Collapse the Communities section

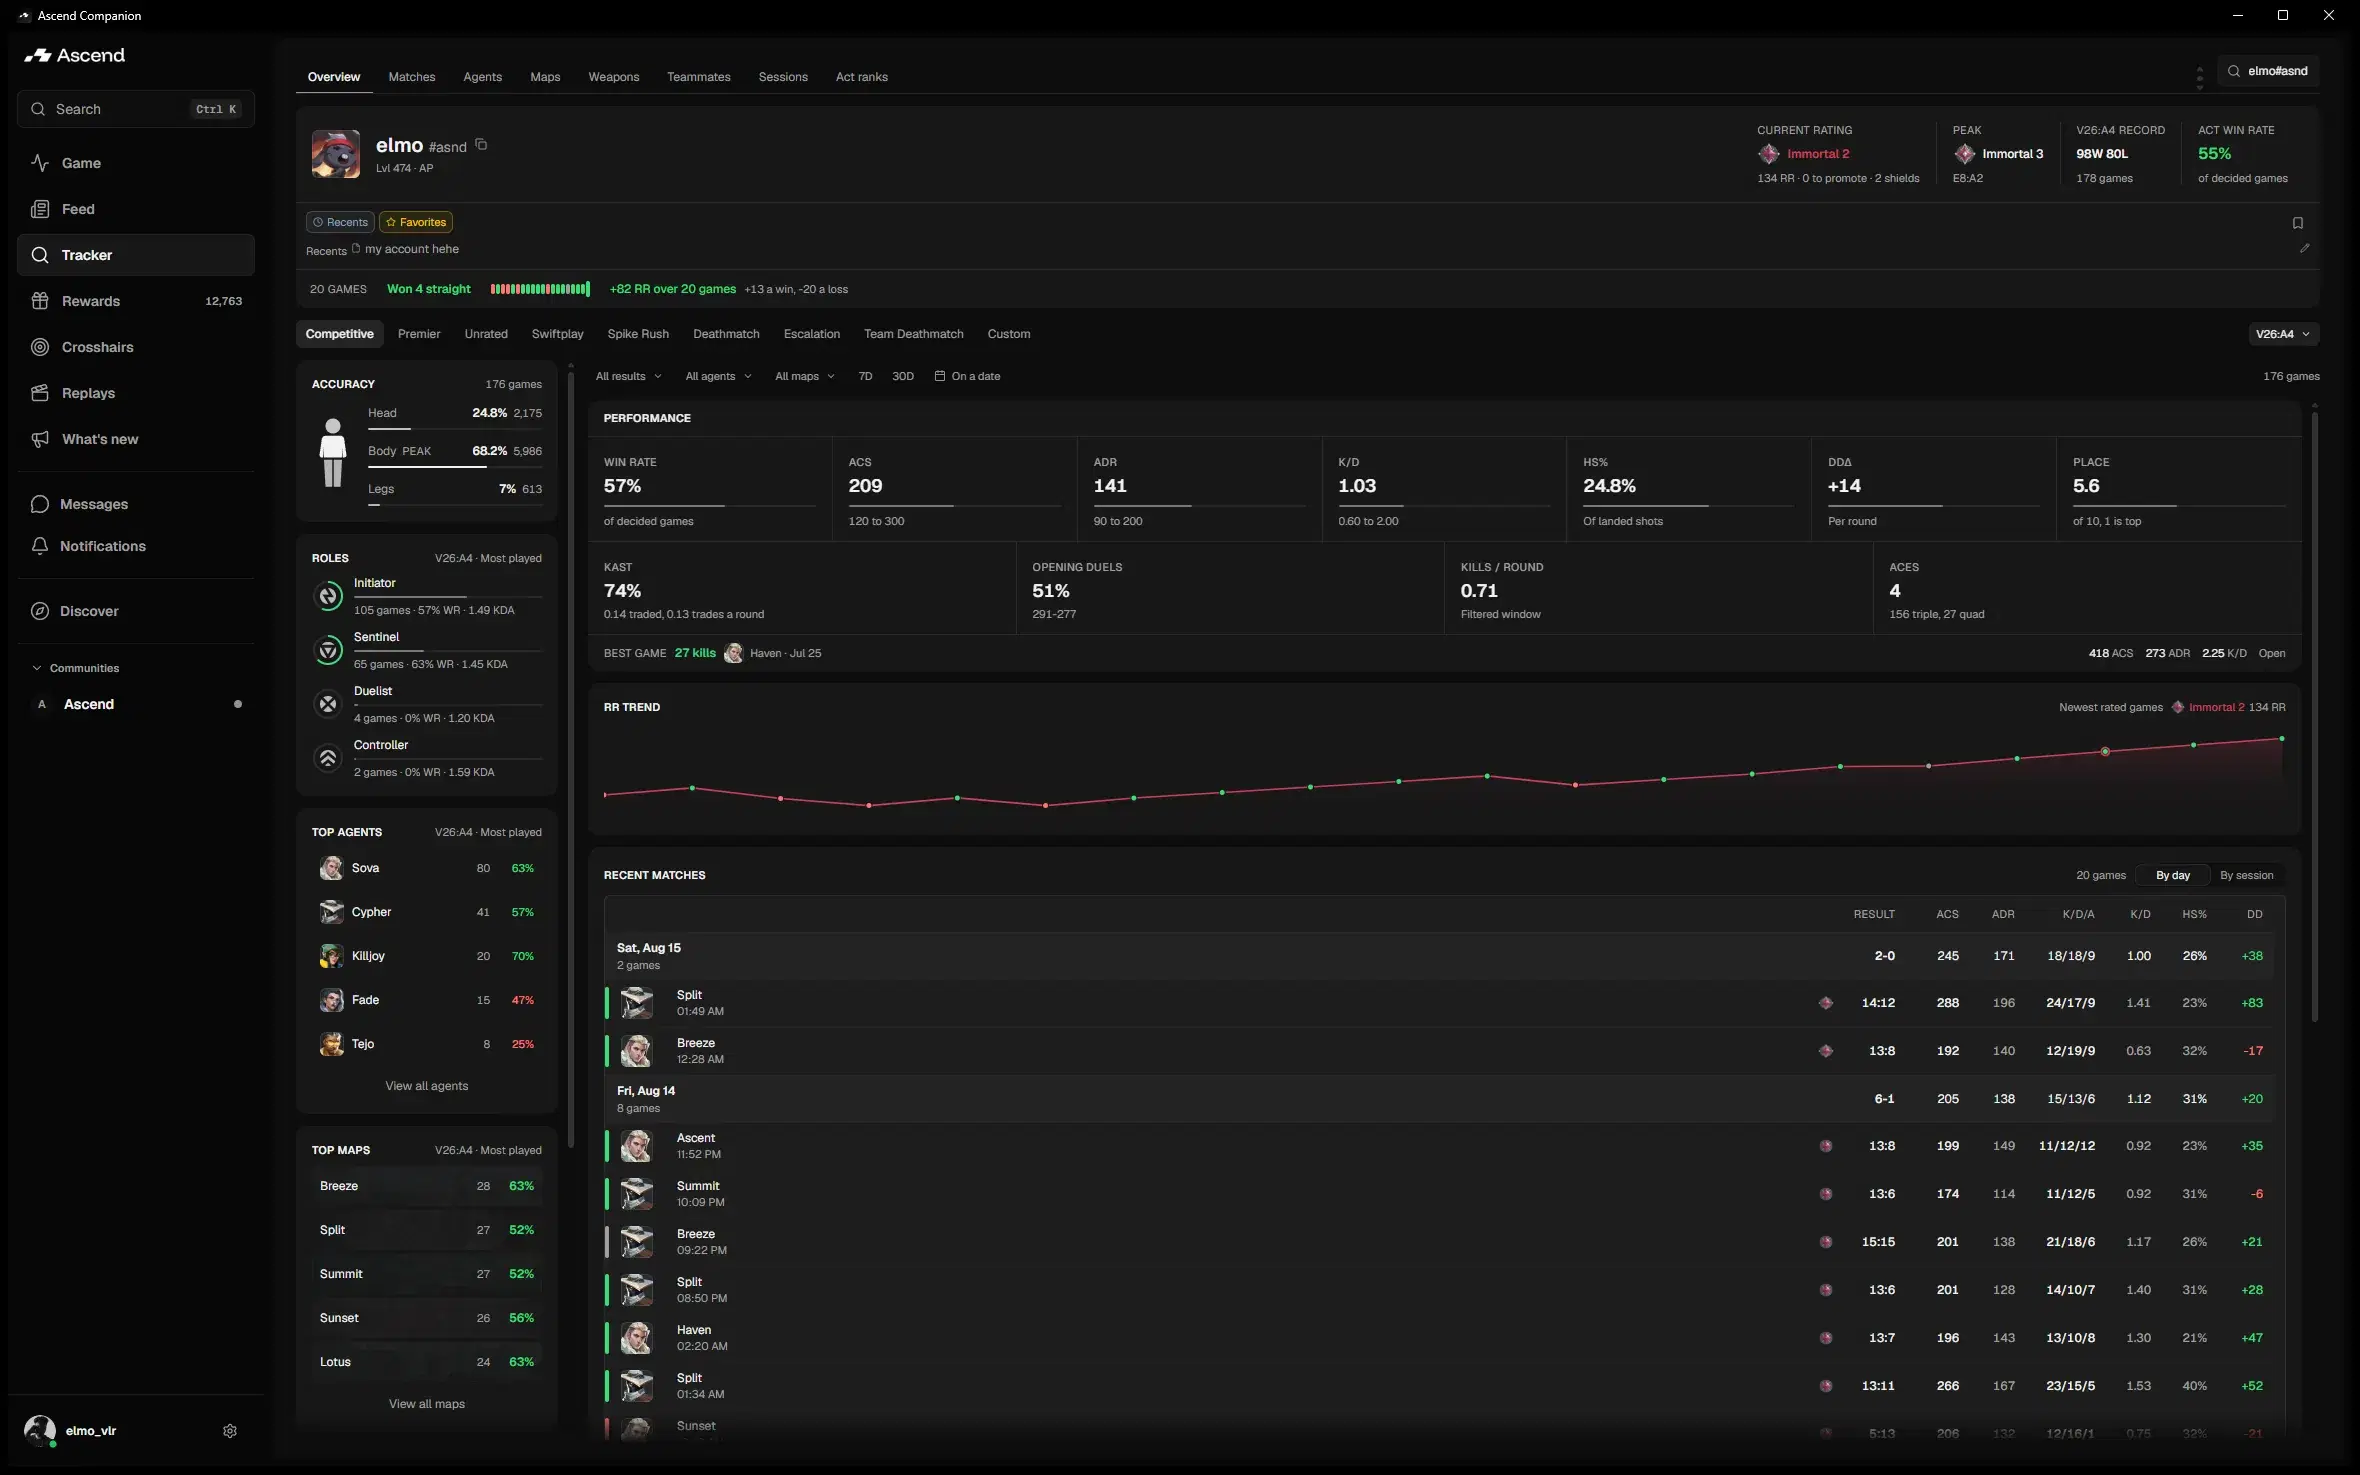[75, 668]
